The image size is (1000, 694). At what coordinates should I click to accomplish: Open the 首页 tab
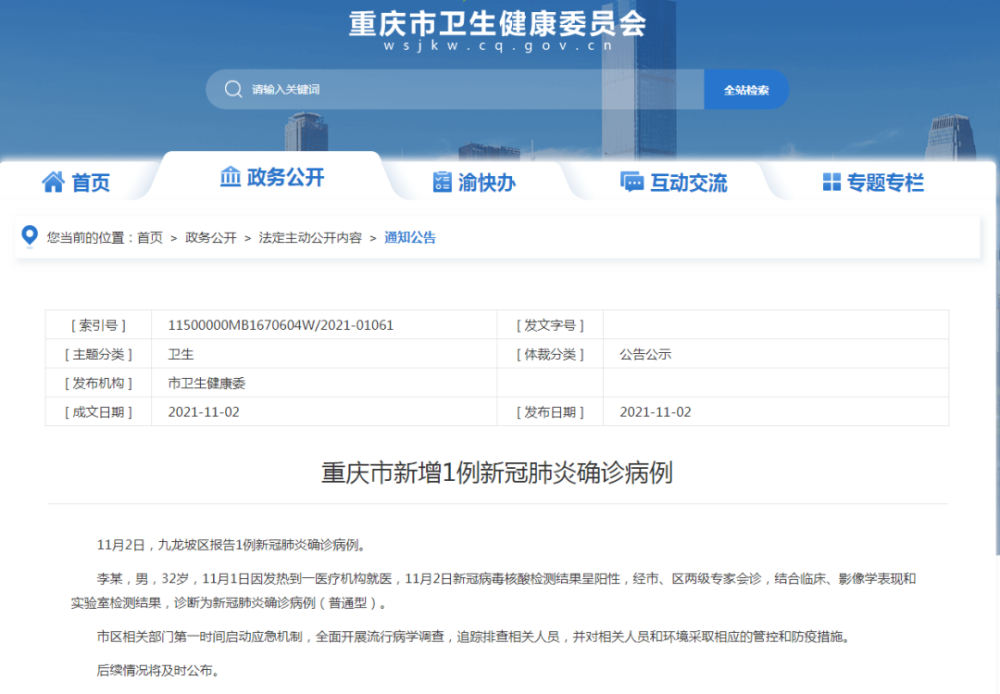tap(77, 182)
